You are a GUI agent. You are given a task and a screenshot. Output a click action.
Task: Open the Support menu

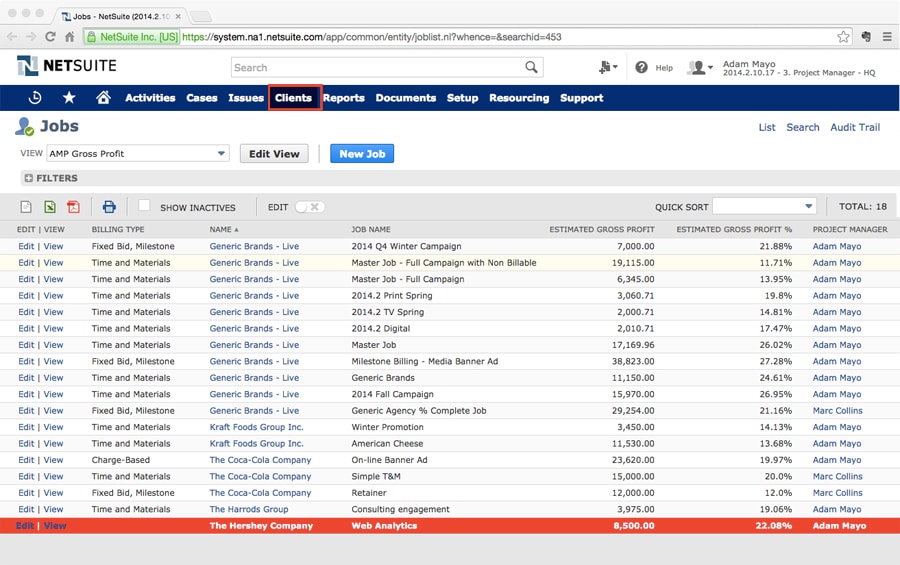click(581, 98)
